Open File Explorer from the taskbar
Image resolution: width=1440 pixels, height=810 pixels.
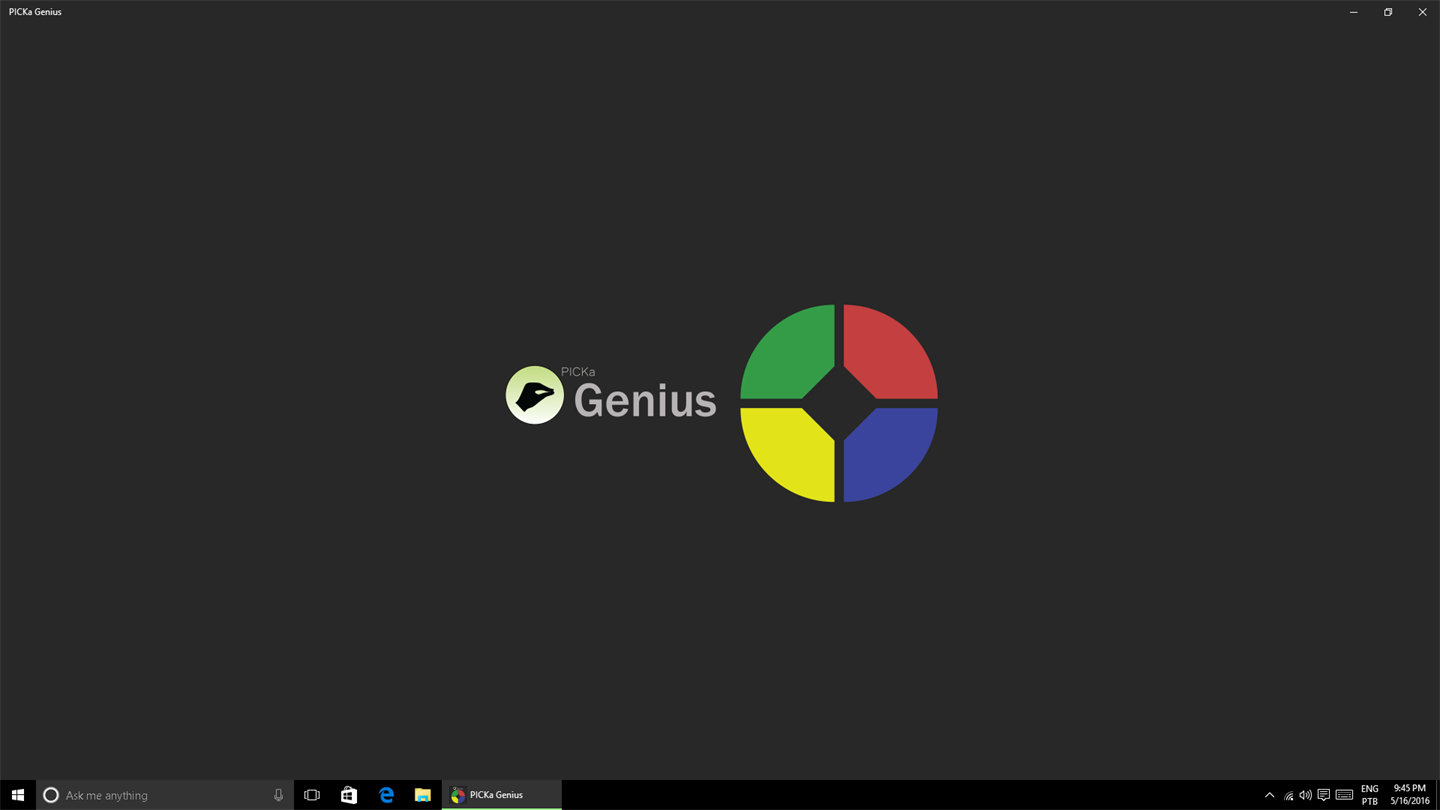423,795
